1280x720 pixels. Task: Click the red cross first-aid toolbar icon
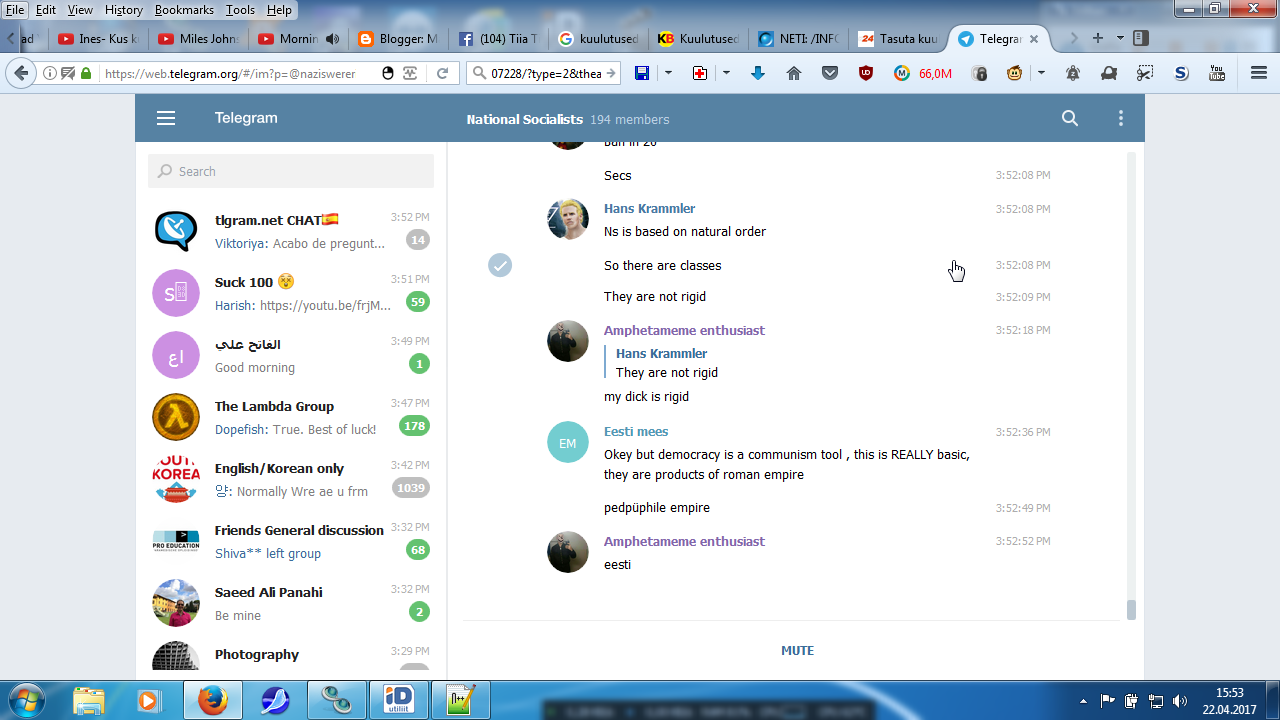(x=700, y=73)
